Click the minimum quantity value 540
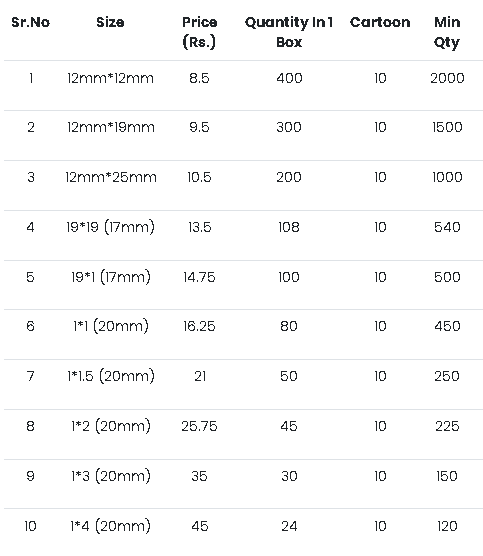The image size is (483, 556). pos(447,227)
